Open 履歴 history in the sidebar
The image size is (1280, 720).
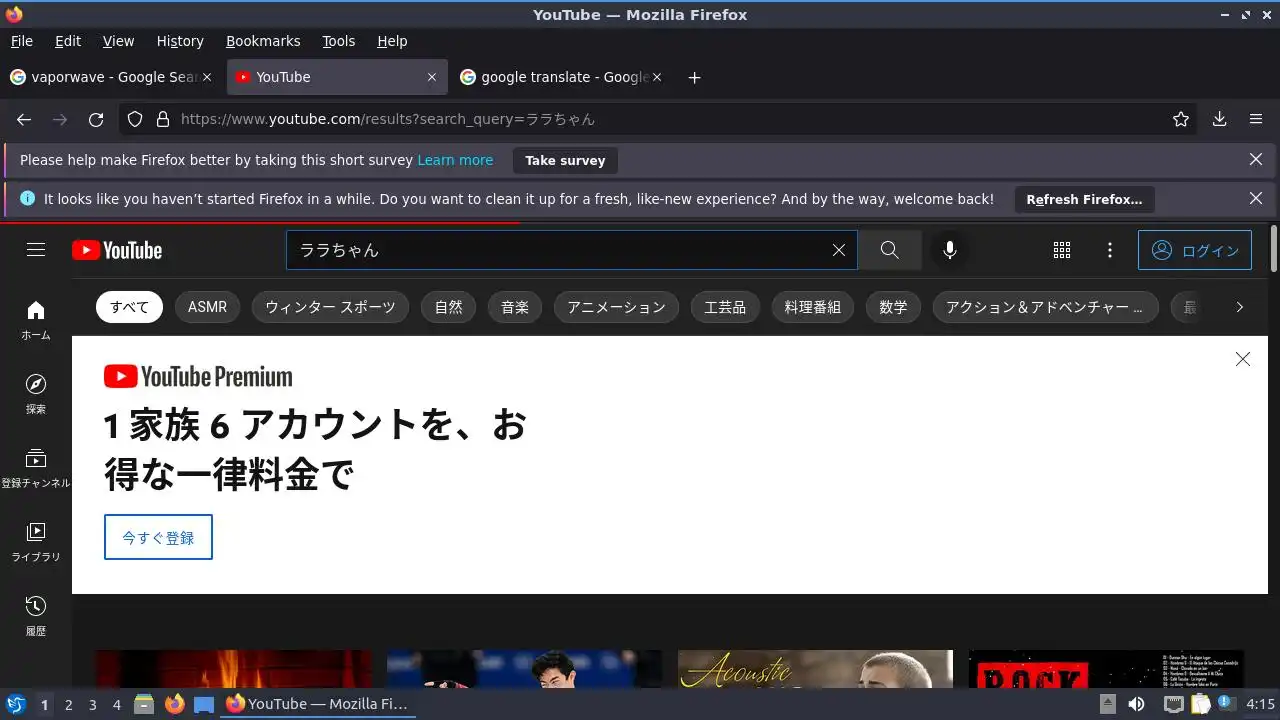pyautogui.click(x=36, y=616)
